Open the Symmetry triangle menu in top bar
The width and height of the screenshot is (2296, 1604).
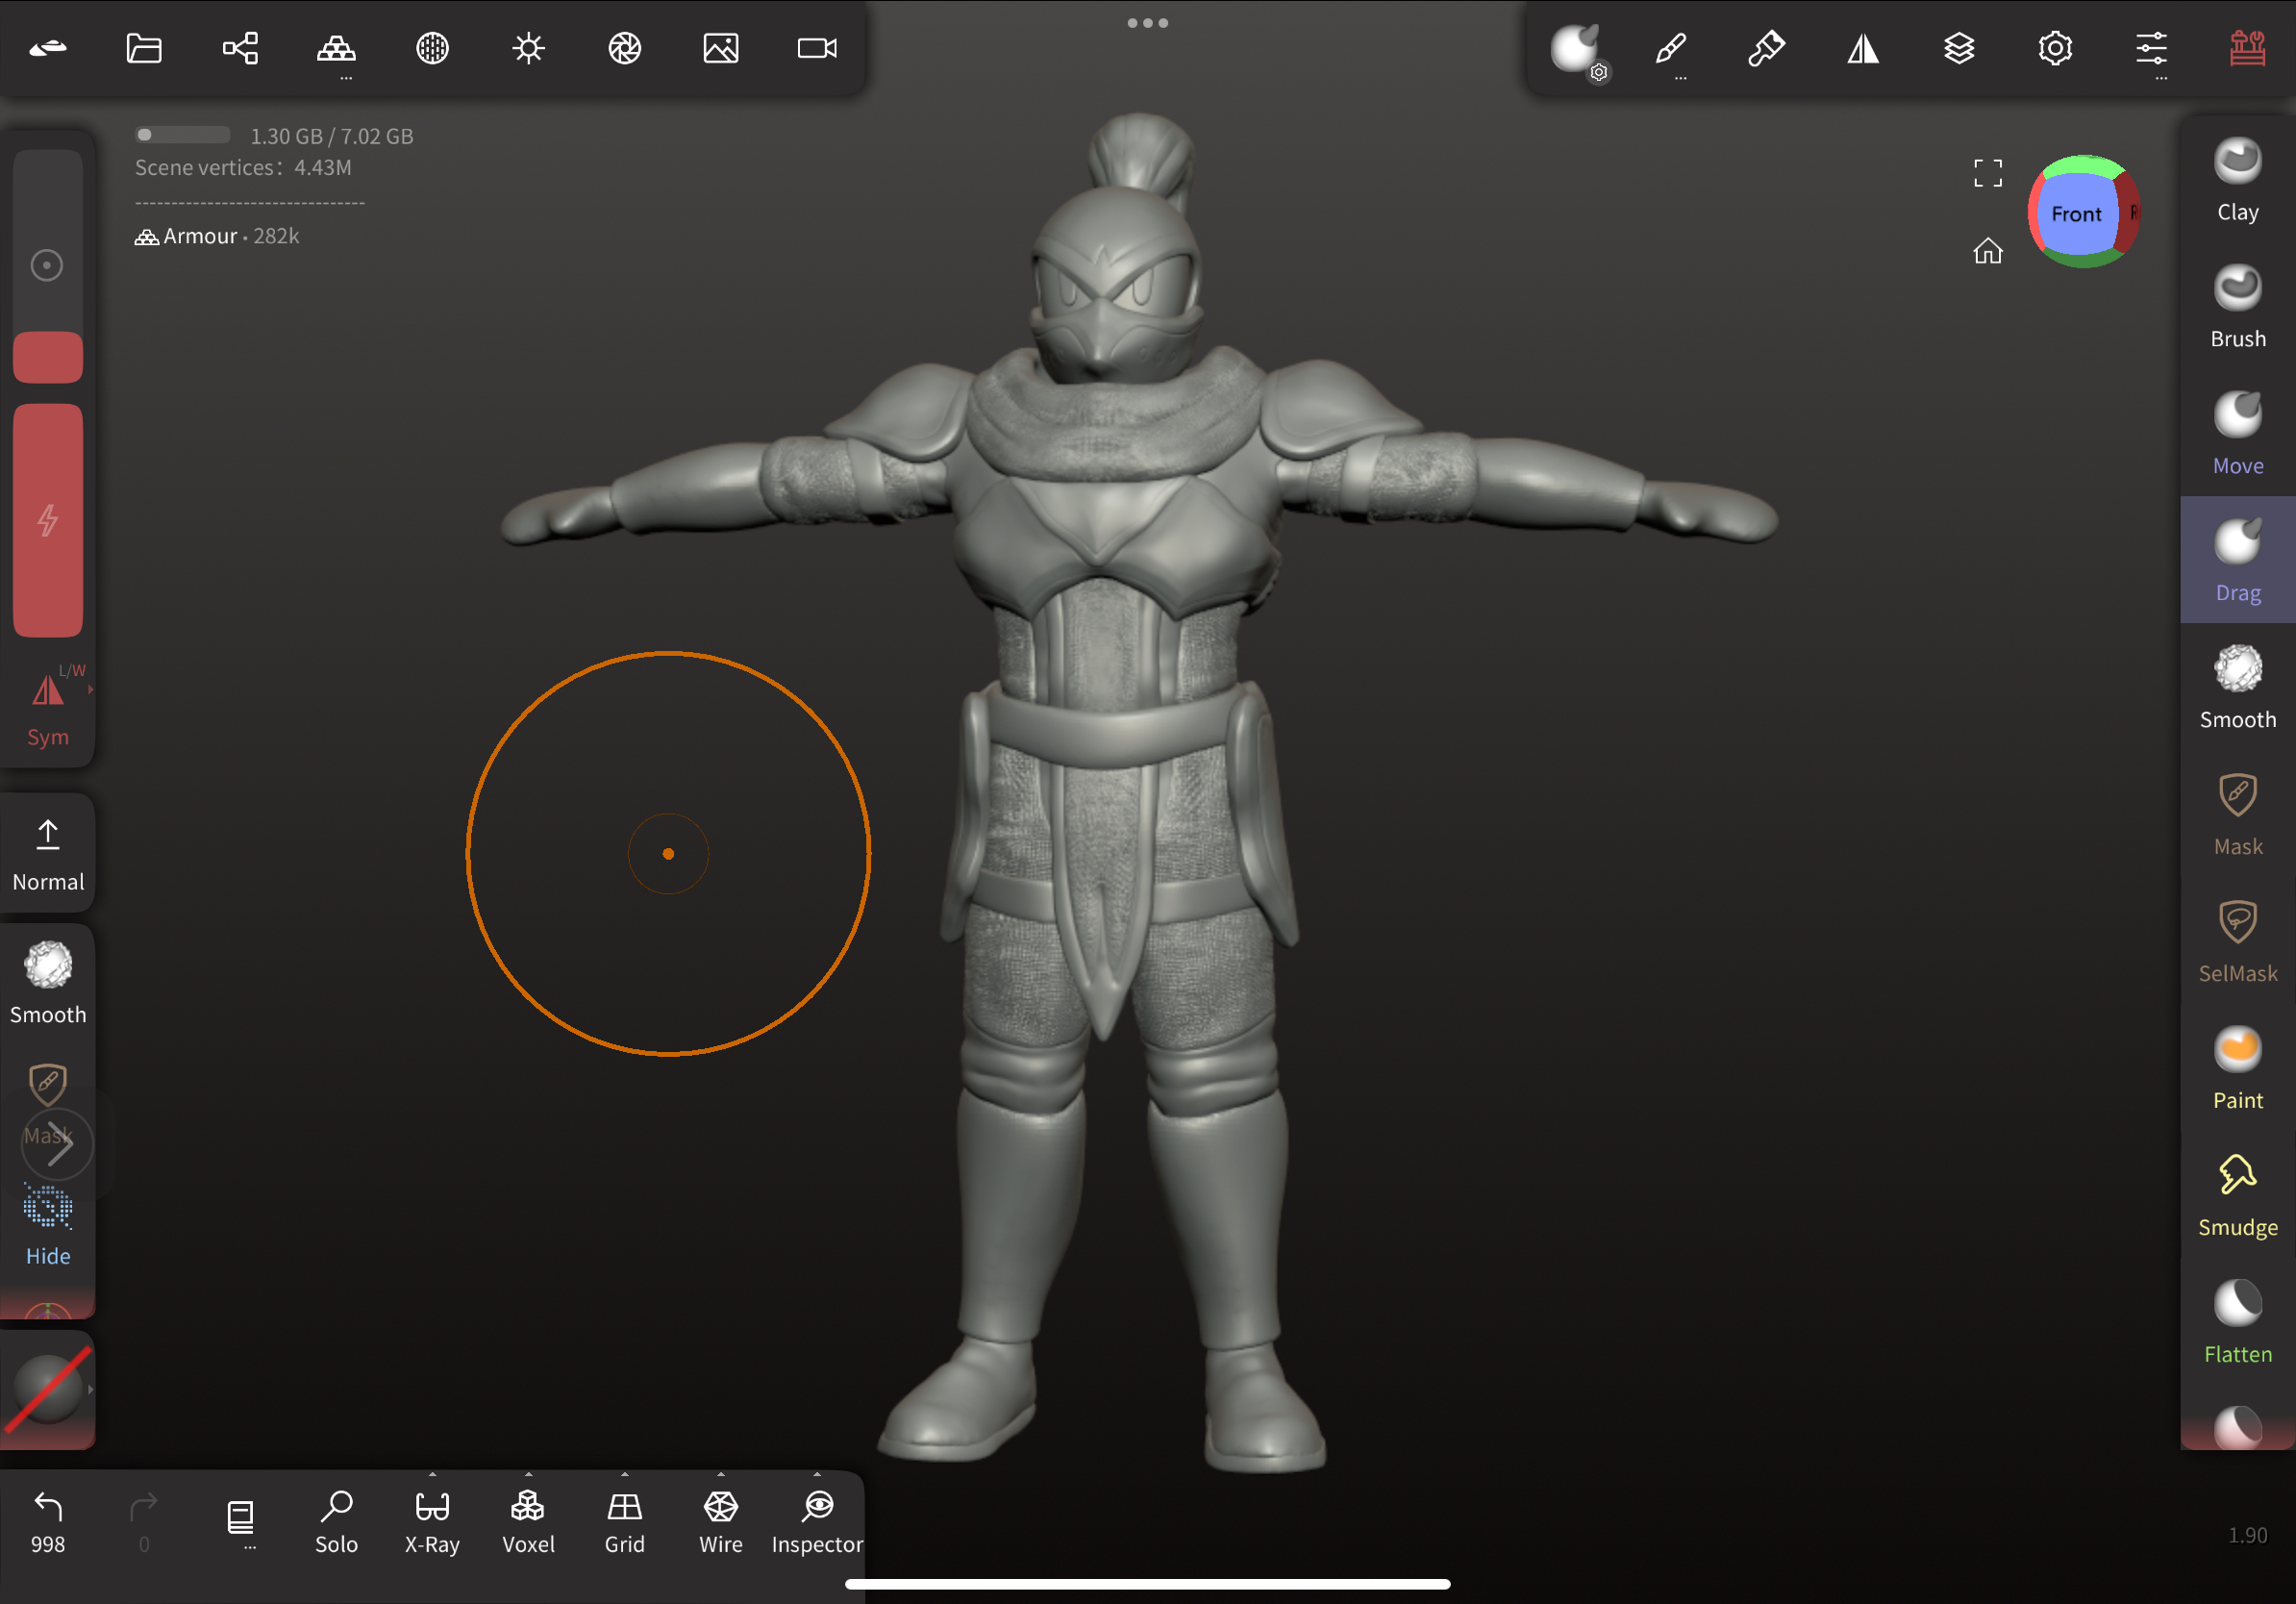[x=1862, y=48]
